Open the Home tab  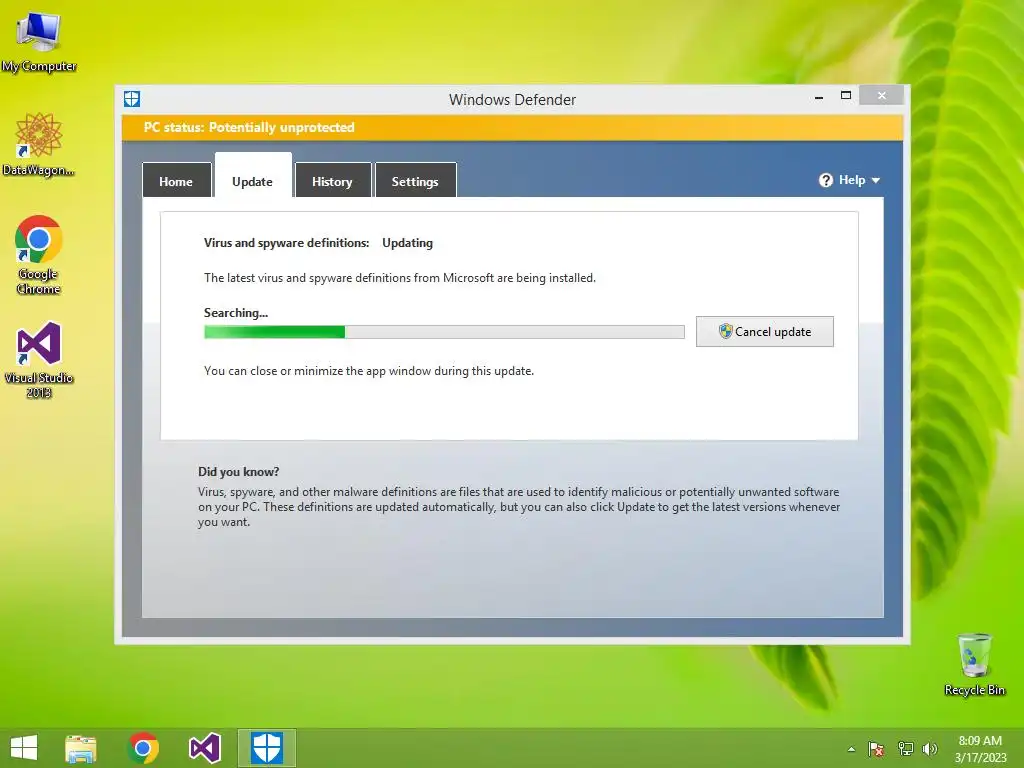click(x=176, y=181)
